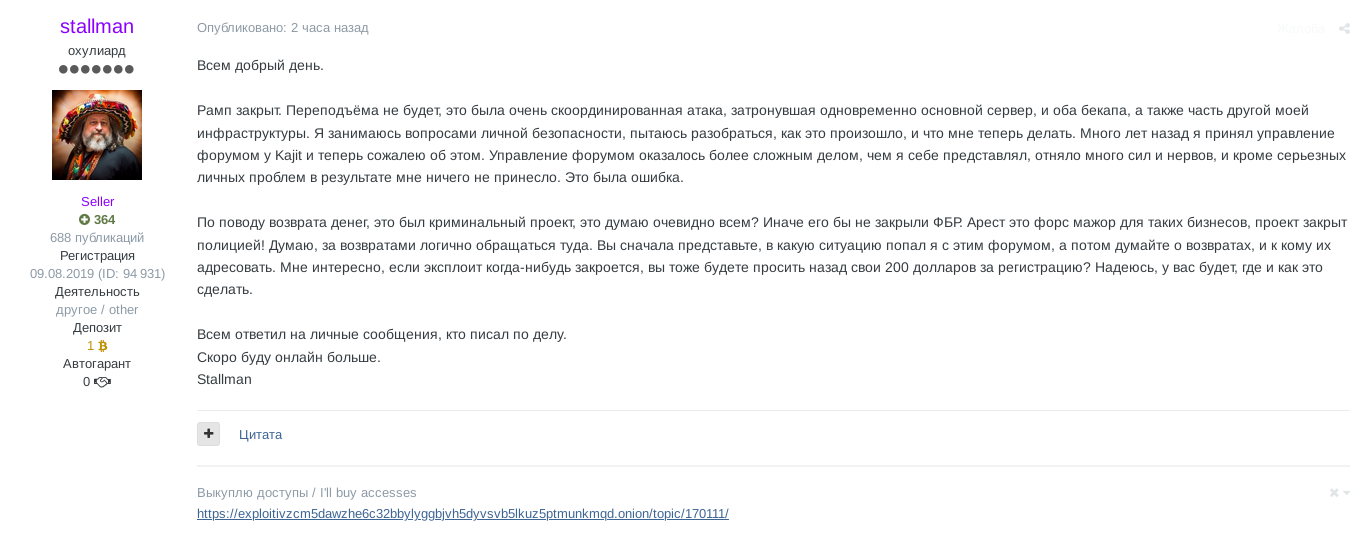Screen dimensions: 1365x537
Task: Click the handshake Автогарант icon
Action: (x=102, y=382)
